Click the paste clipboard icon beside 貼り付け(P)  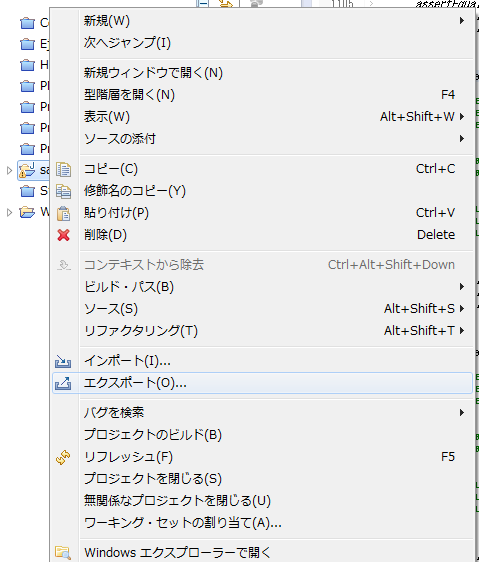63,213
